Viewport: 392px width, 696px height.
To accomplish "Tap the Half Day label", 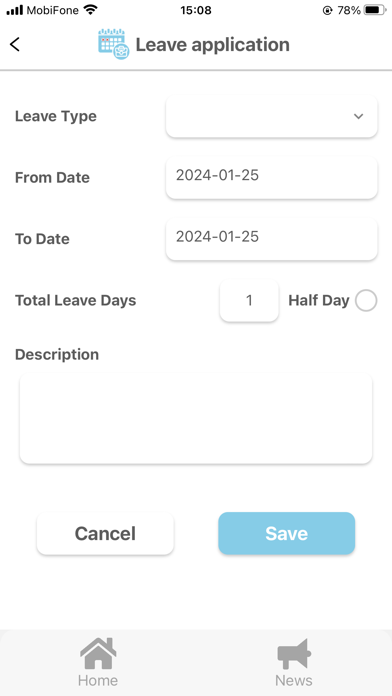I will [x=319, y=301].
